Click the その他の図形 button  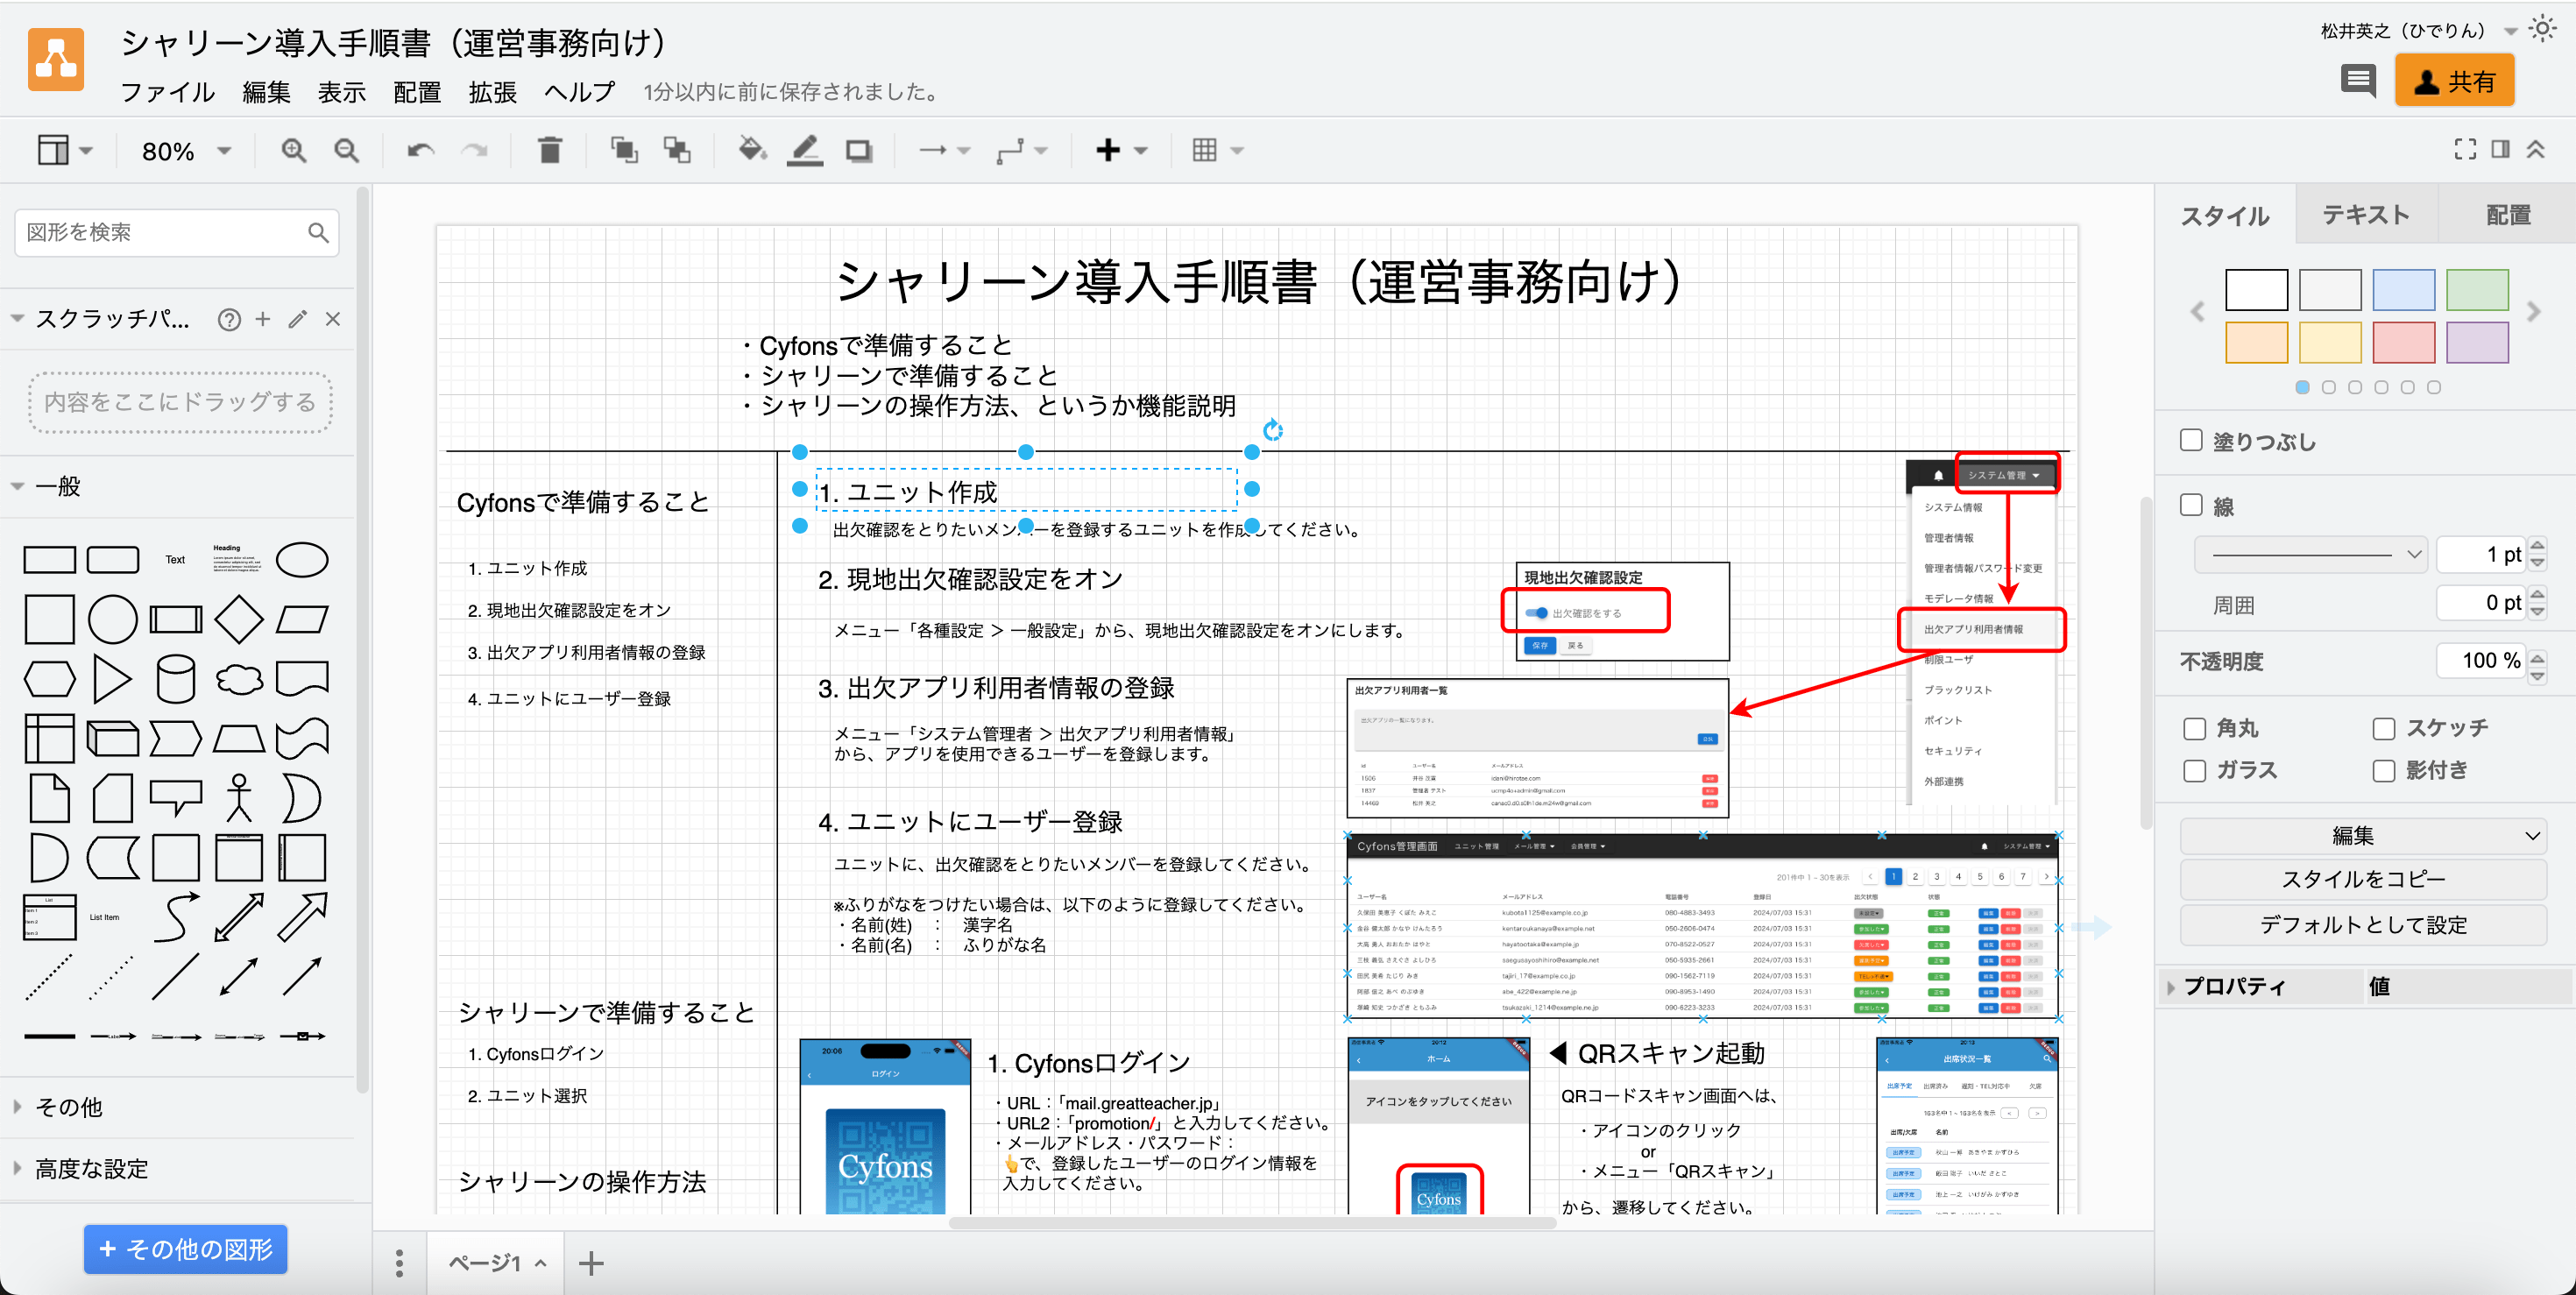(x=186, y=1249)
